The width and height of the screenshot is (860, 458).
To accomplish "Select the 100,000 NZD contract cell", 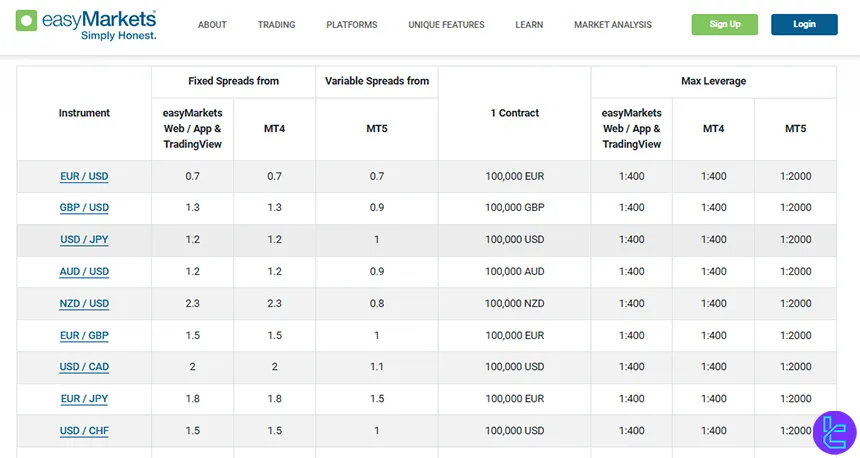I will point(514,303).
